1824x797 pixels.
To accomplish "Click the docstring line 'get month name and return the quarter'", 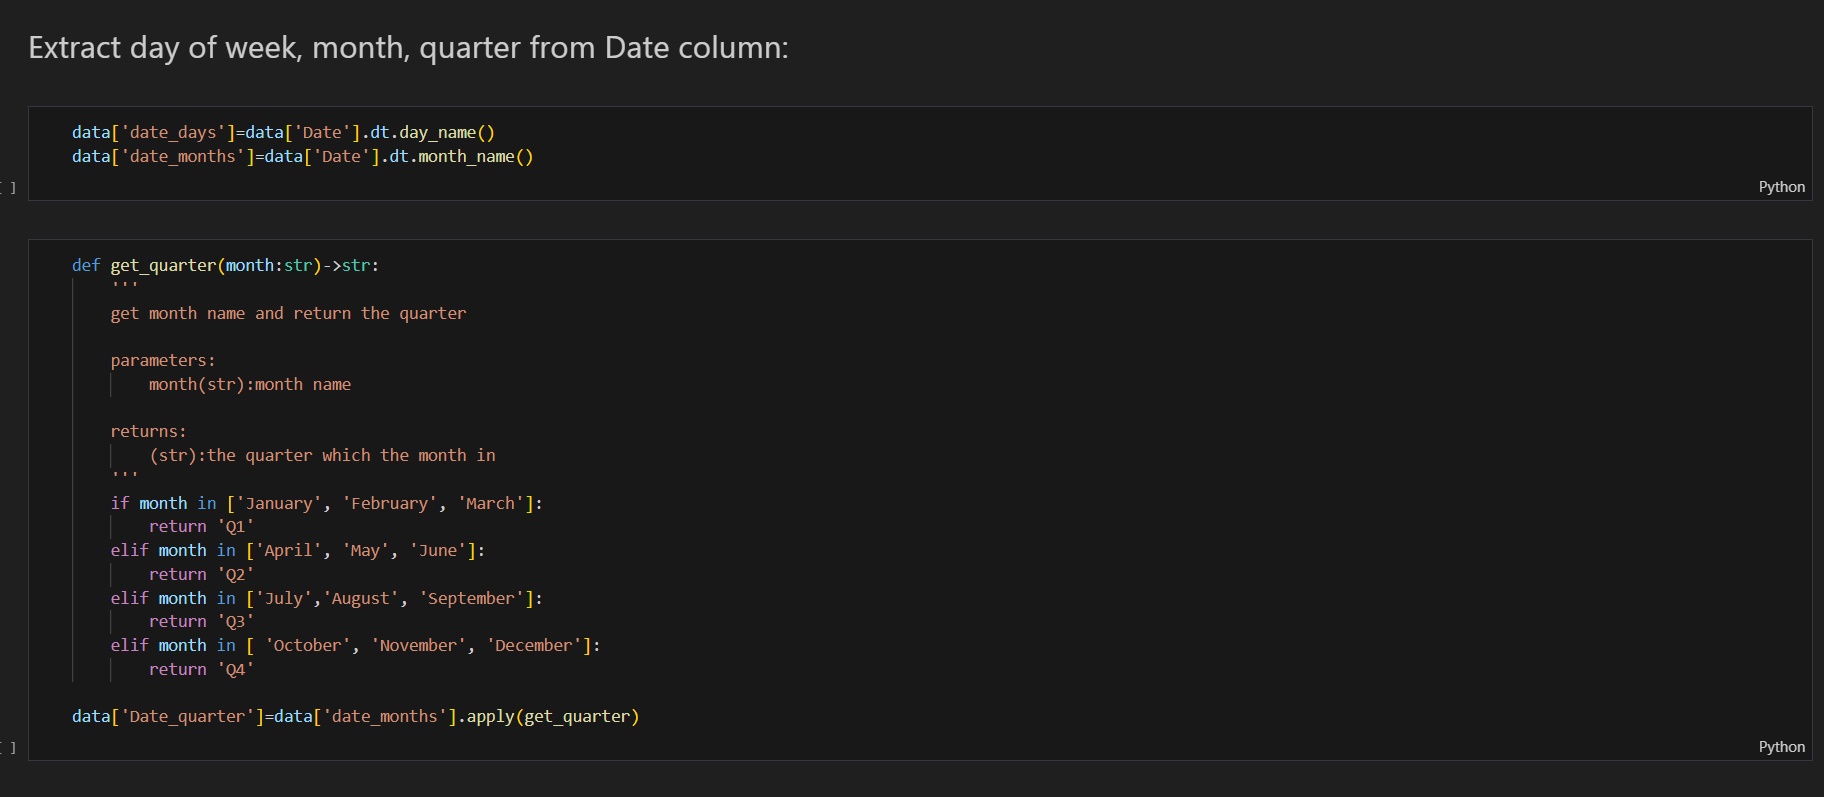I will click(x=288, y=314).
